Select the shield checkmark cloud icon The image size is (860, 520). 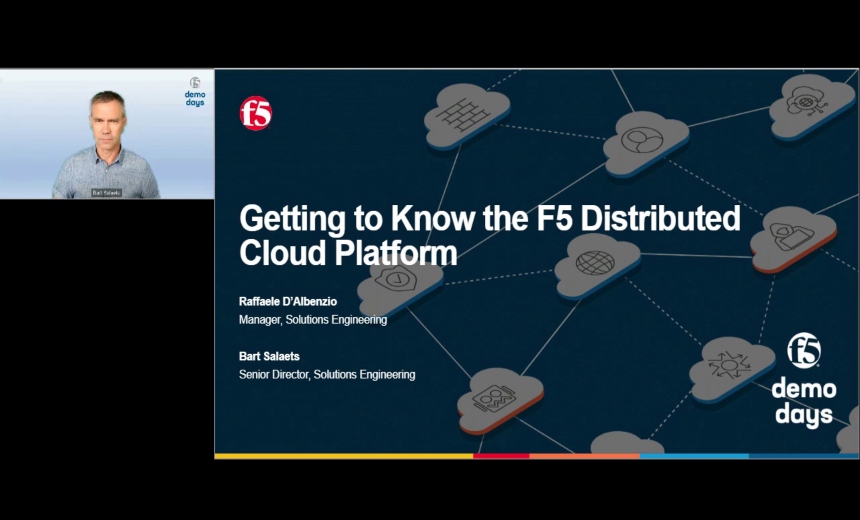[400, 281]
